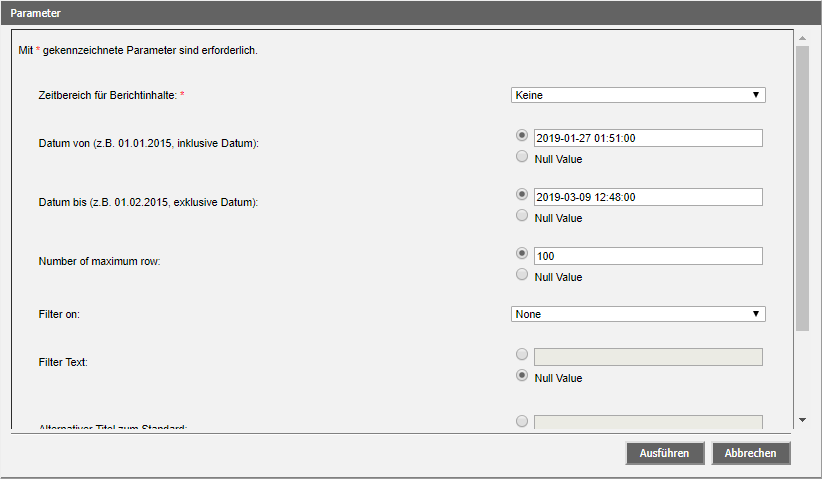Expand the Filter on dropdown
The image size is (823, 481).
[637, 314]
